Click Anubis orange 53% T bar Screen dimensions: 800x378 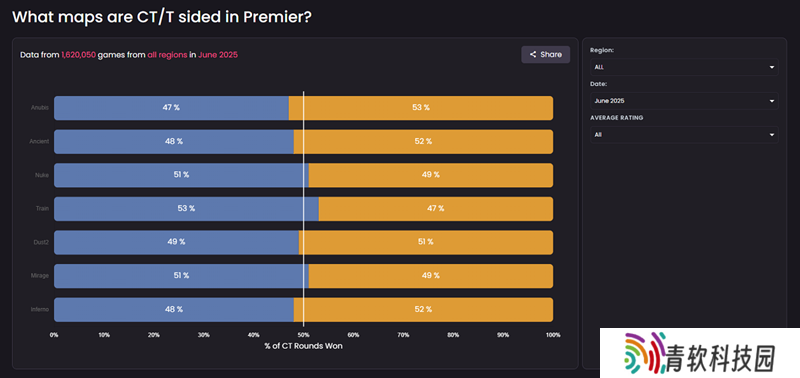coord(421,108)
